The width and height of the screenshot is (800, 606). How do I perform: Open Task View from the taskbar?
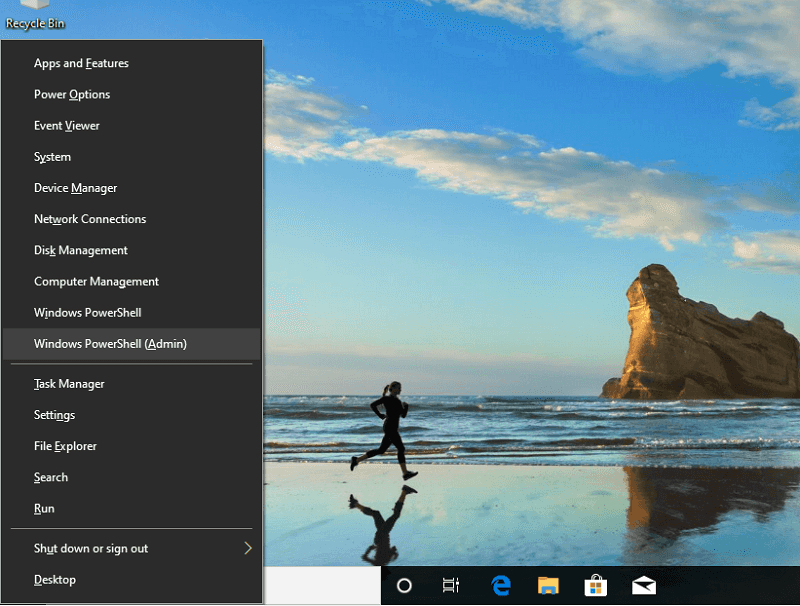(x=451, y=586)
